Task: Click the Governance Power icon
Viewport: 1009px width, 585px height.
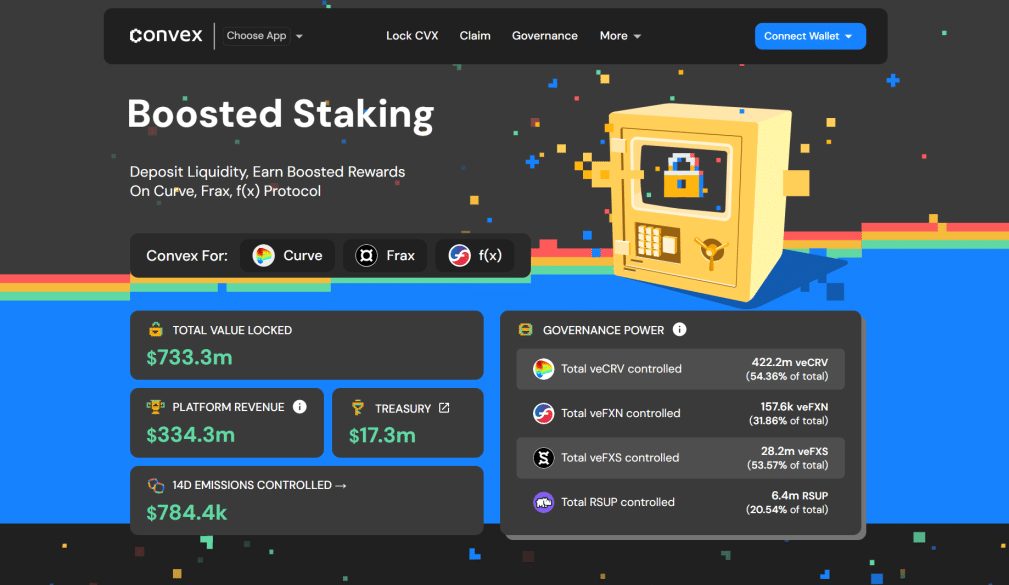Action: 526,330
